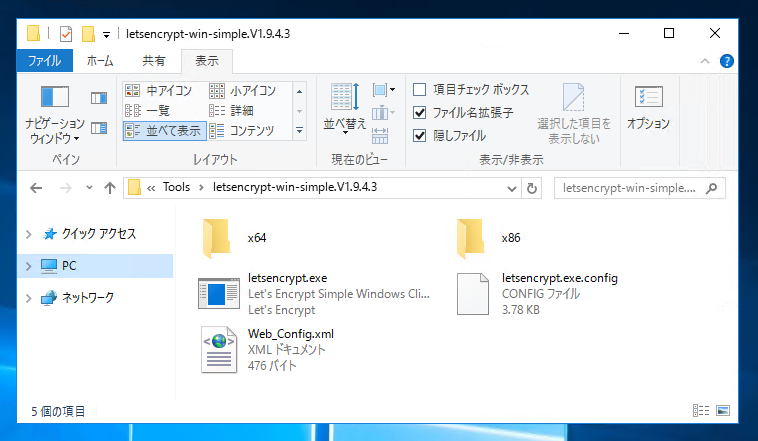
Task: Click the Properties quick access icon
Action: (x=66, y=34)
